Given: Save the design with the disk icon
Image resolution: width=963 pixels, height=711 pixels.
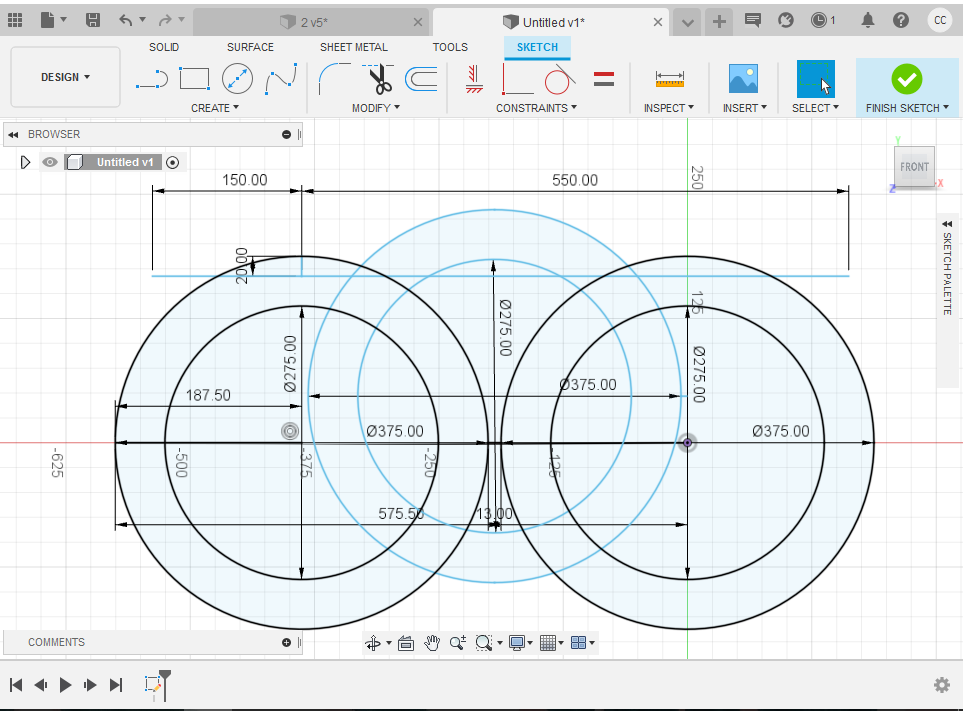Looking at the screenshot, I should coord(93,20).
